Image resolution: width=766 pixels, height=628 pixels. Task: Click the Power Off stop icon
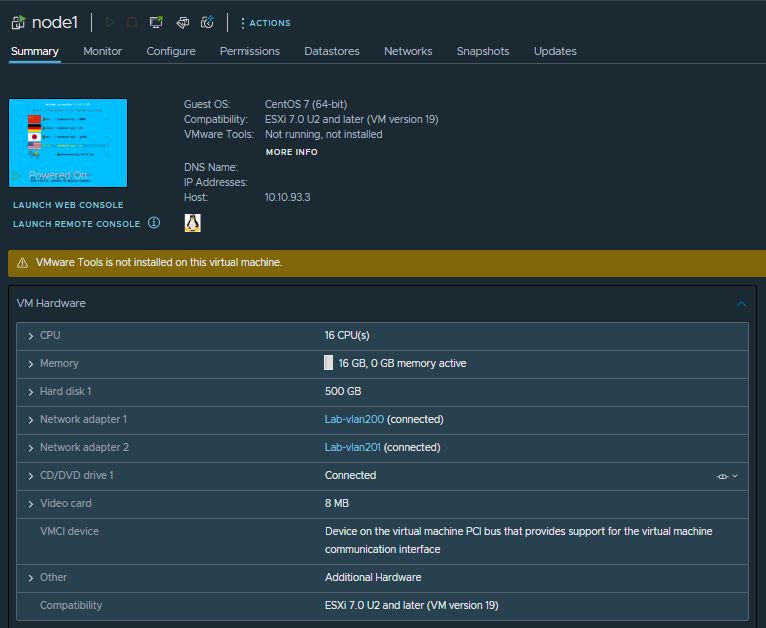(x=132, y=22)
